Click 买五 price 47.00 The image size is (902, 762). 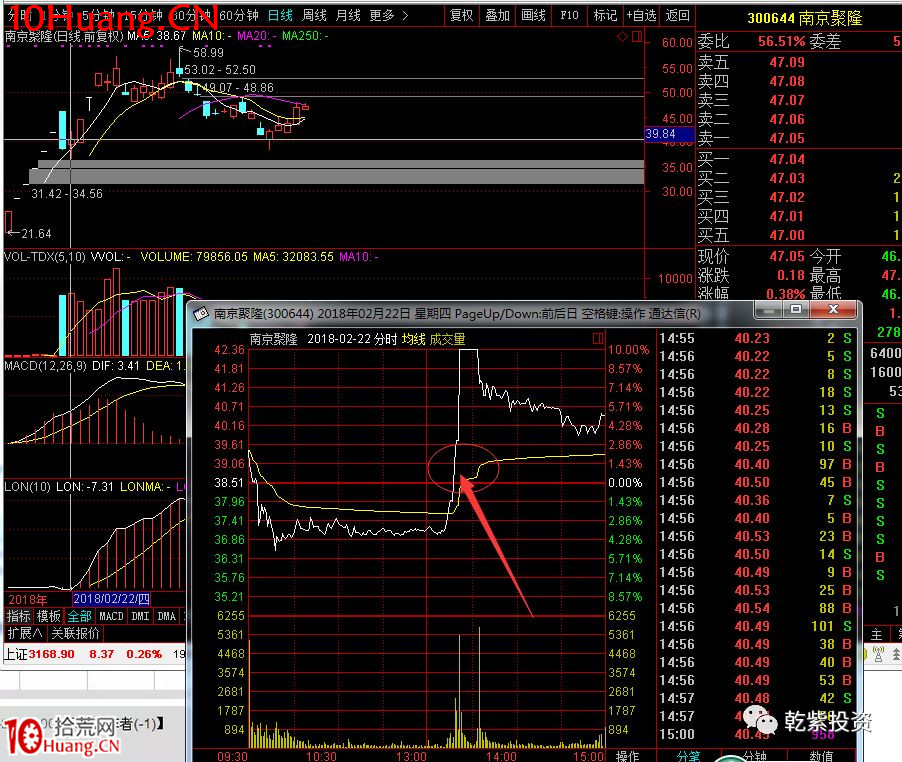pos(787,235)
